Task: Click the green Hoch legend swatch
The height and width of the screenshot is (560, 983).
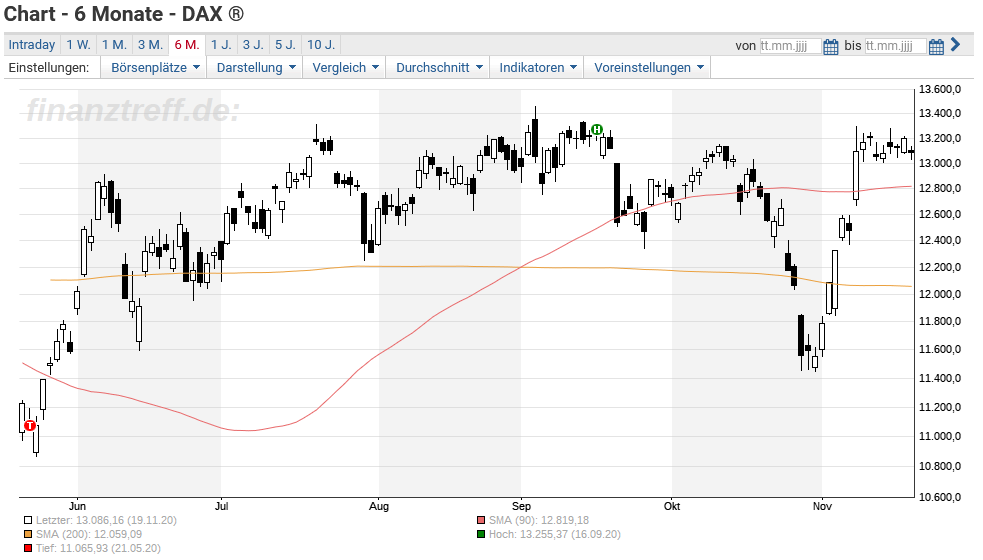Action: click(x=481, y=535)
